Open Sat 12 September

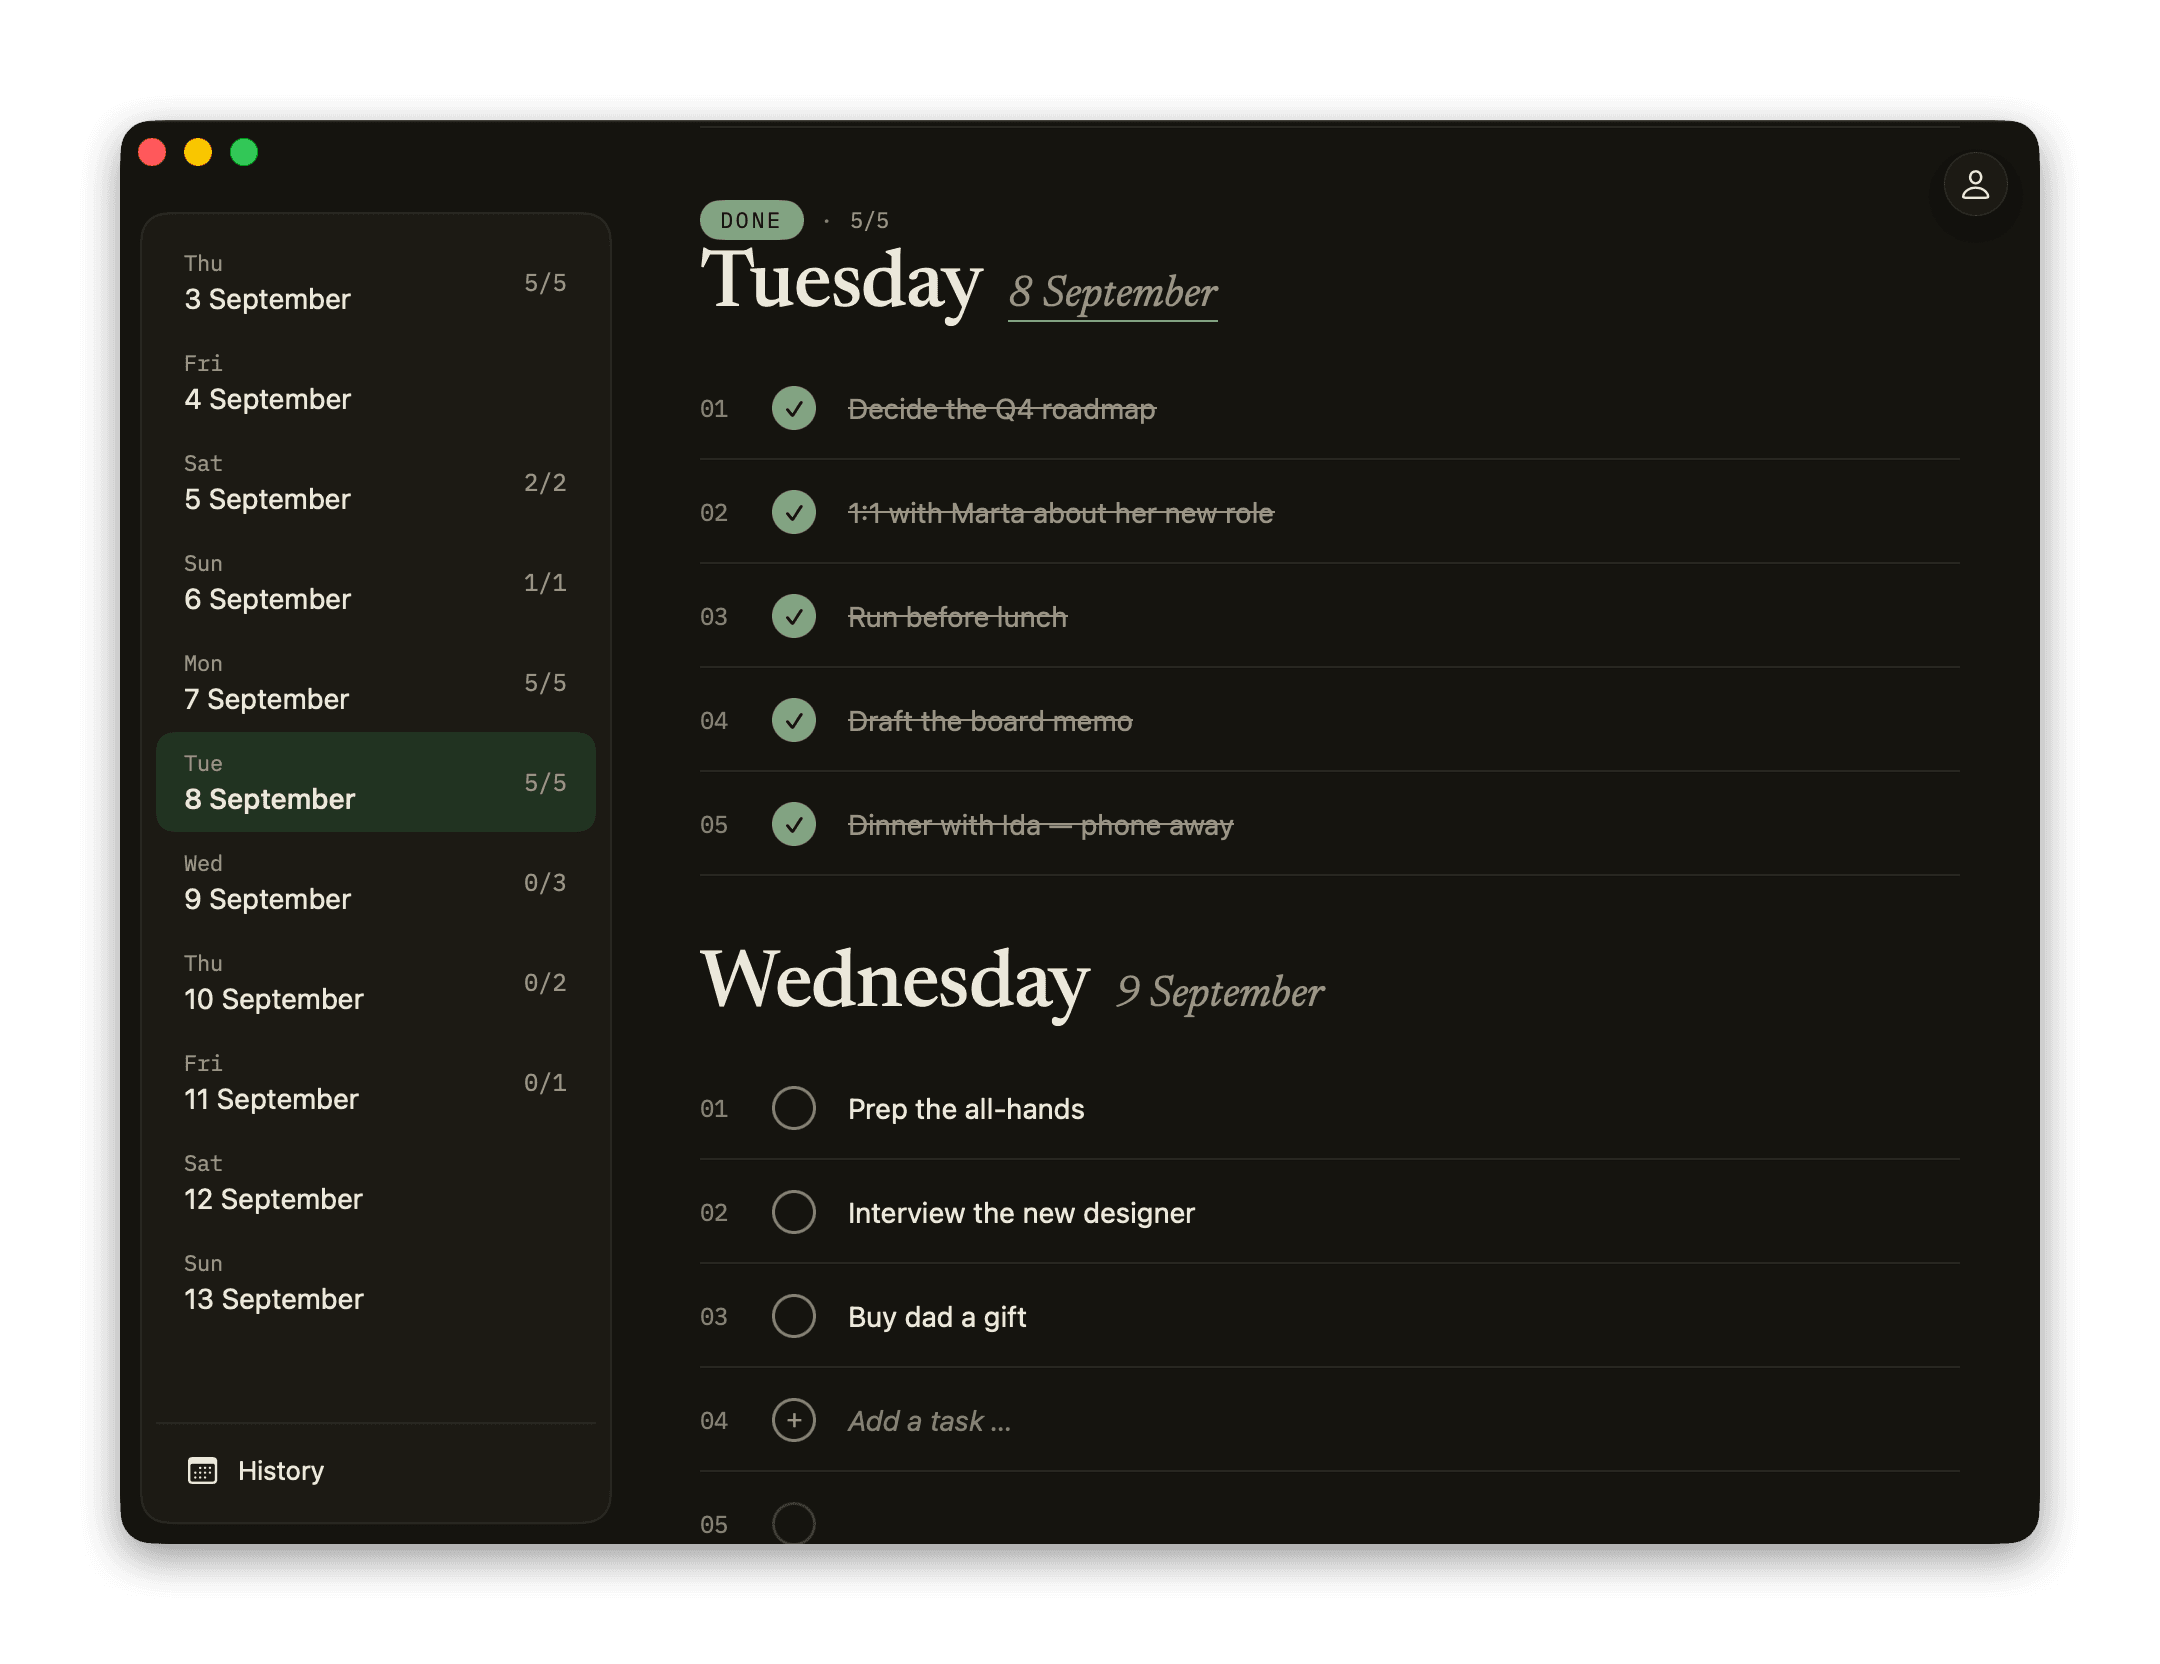pos(376,1182)
